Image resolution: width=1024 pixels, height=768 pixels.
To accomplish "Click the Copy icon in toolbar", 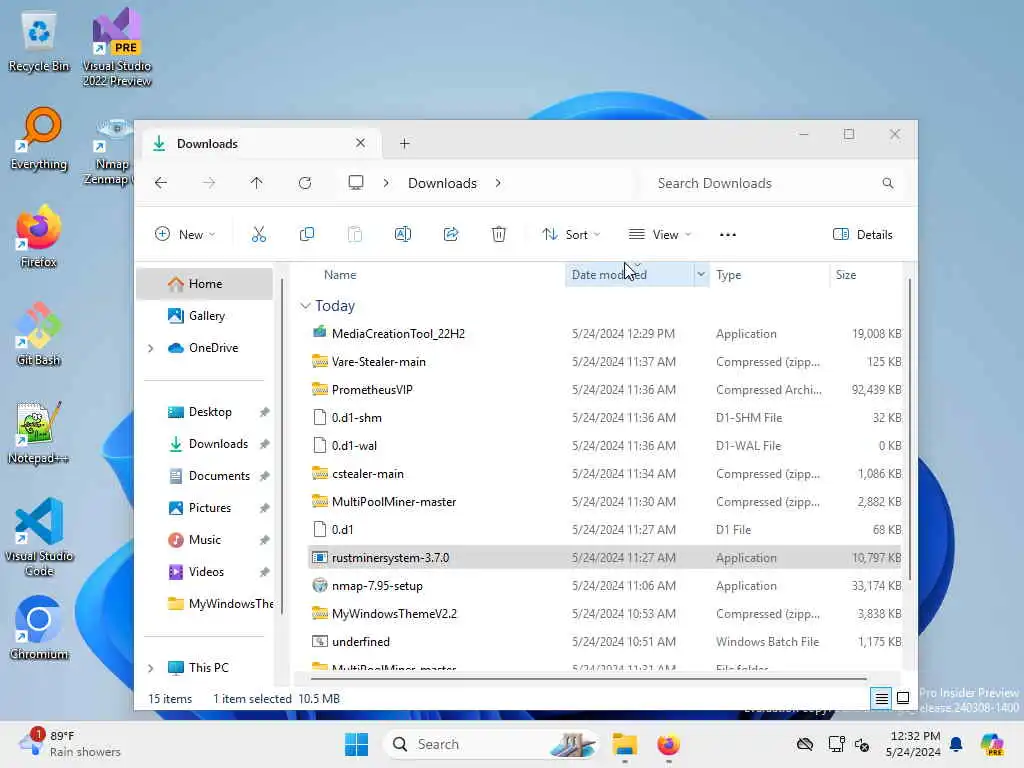I will (306, 234).
